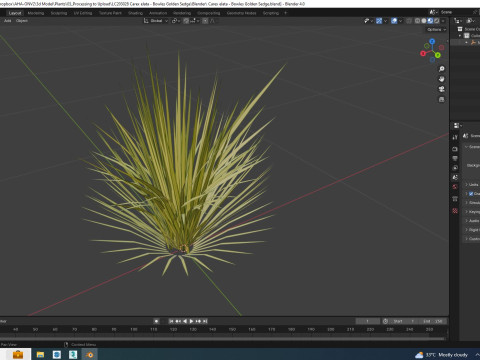Switch to the Rendering workspace

click(182, 13)
